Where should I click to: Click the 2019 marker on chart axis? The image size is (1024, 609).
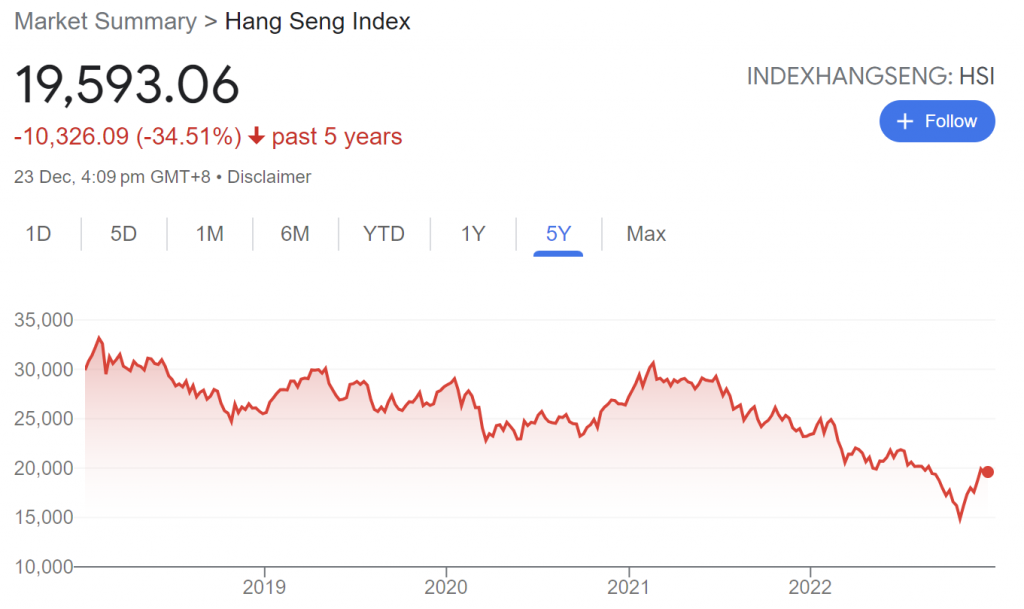pos(264,587)
